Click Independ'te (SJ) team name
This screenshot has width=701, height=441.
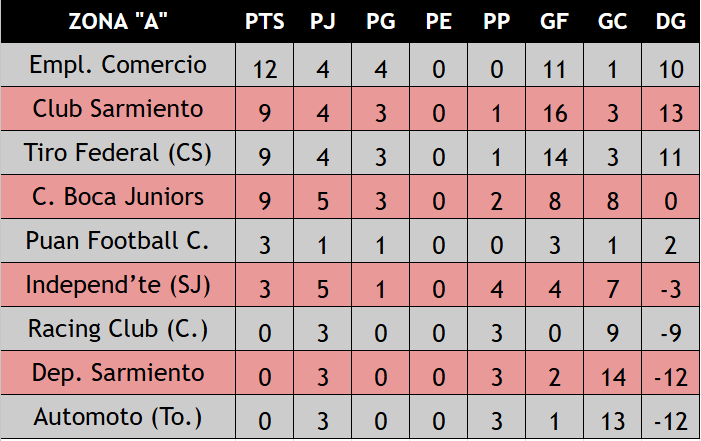[118, 285]
